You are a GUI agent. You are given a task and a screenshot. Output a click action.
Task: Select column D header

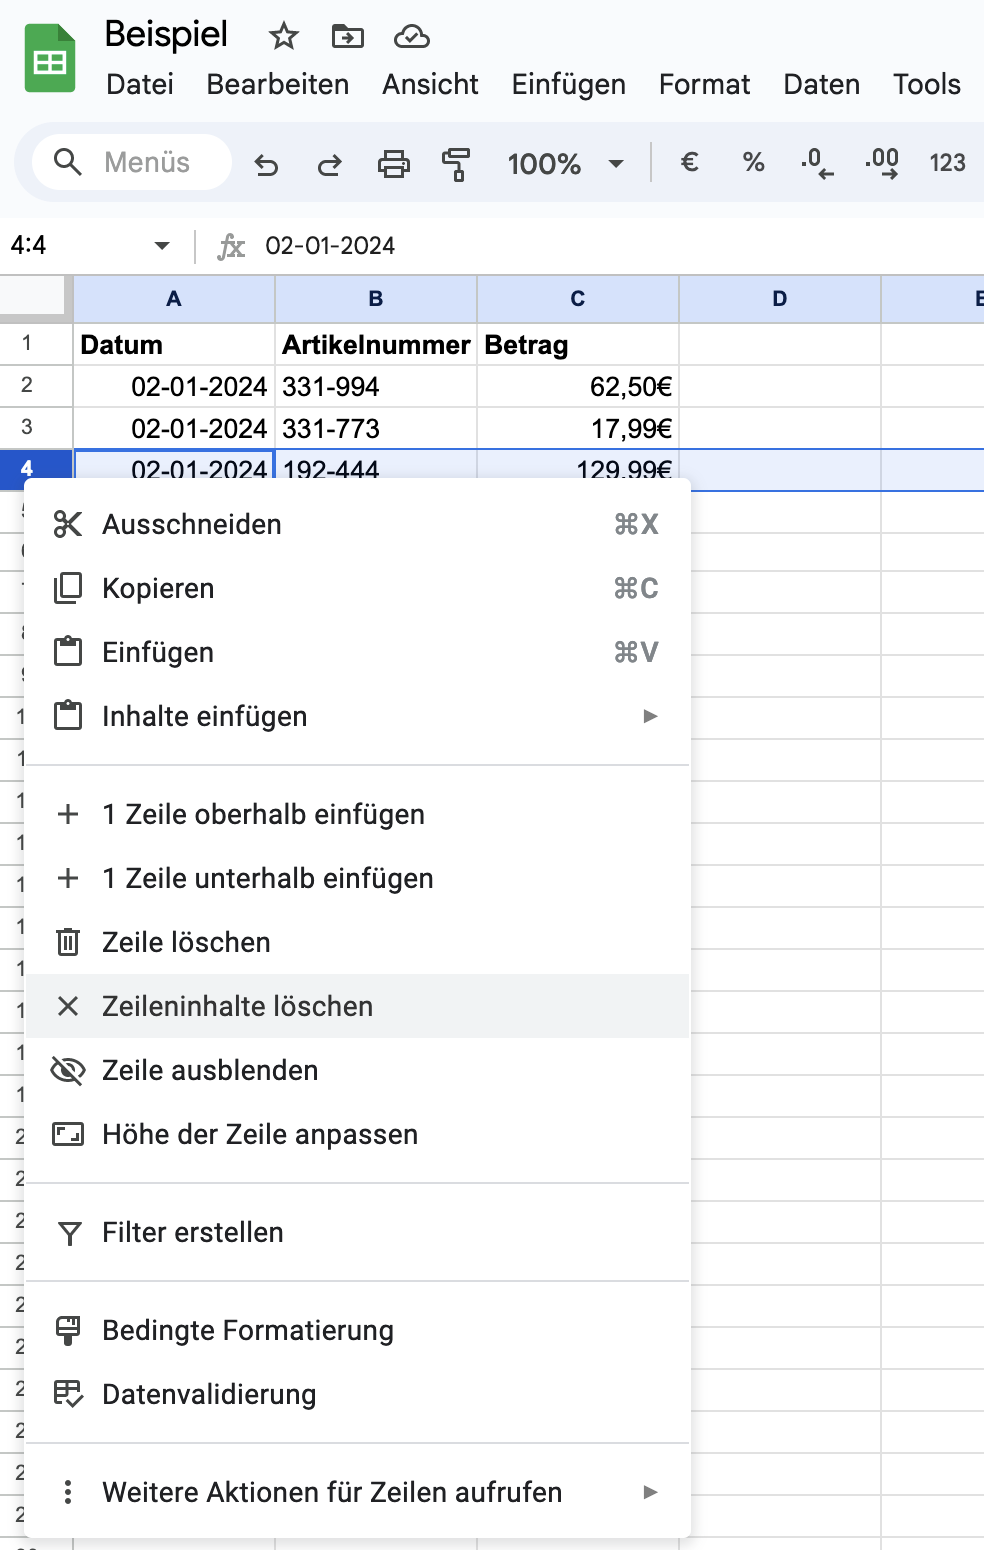[x=780, y=299]
